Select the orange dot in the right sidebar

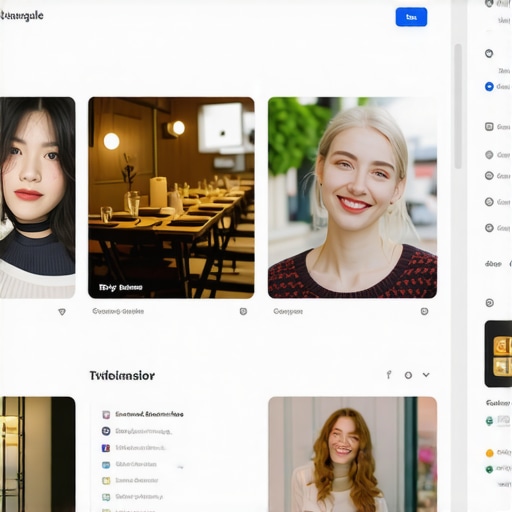click(x=489, y=453)
